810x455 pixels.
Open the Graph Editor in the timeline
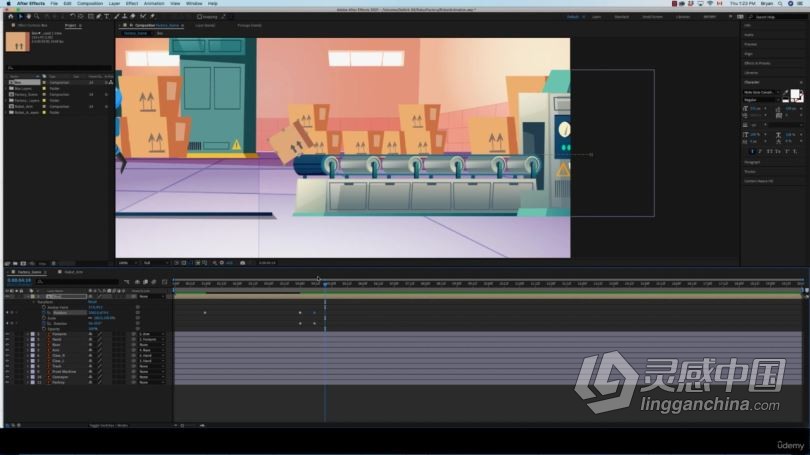point(165,282)
